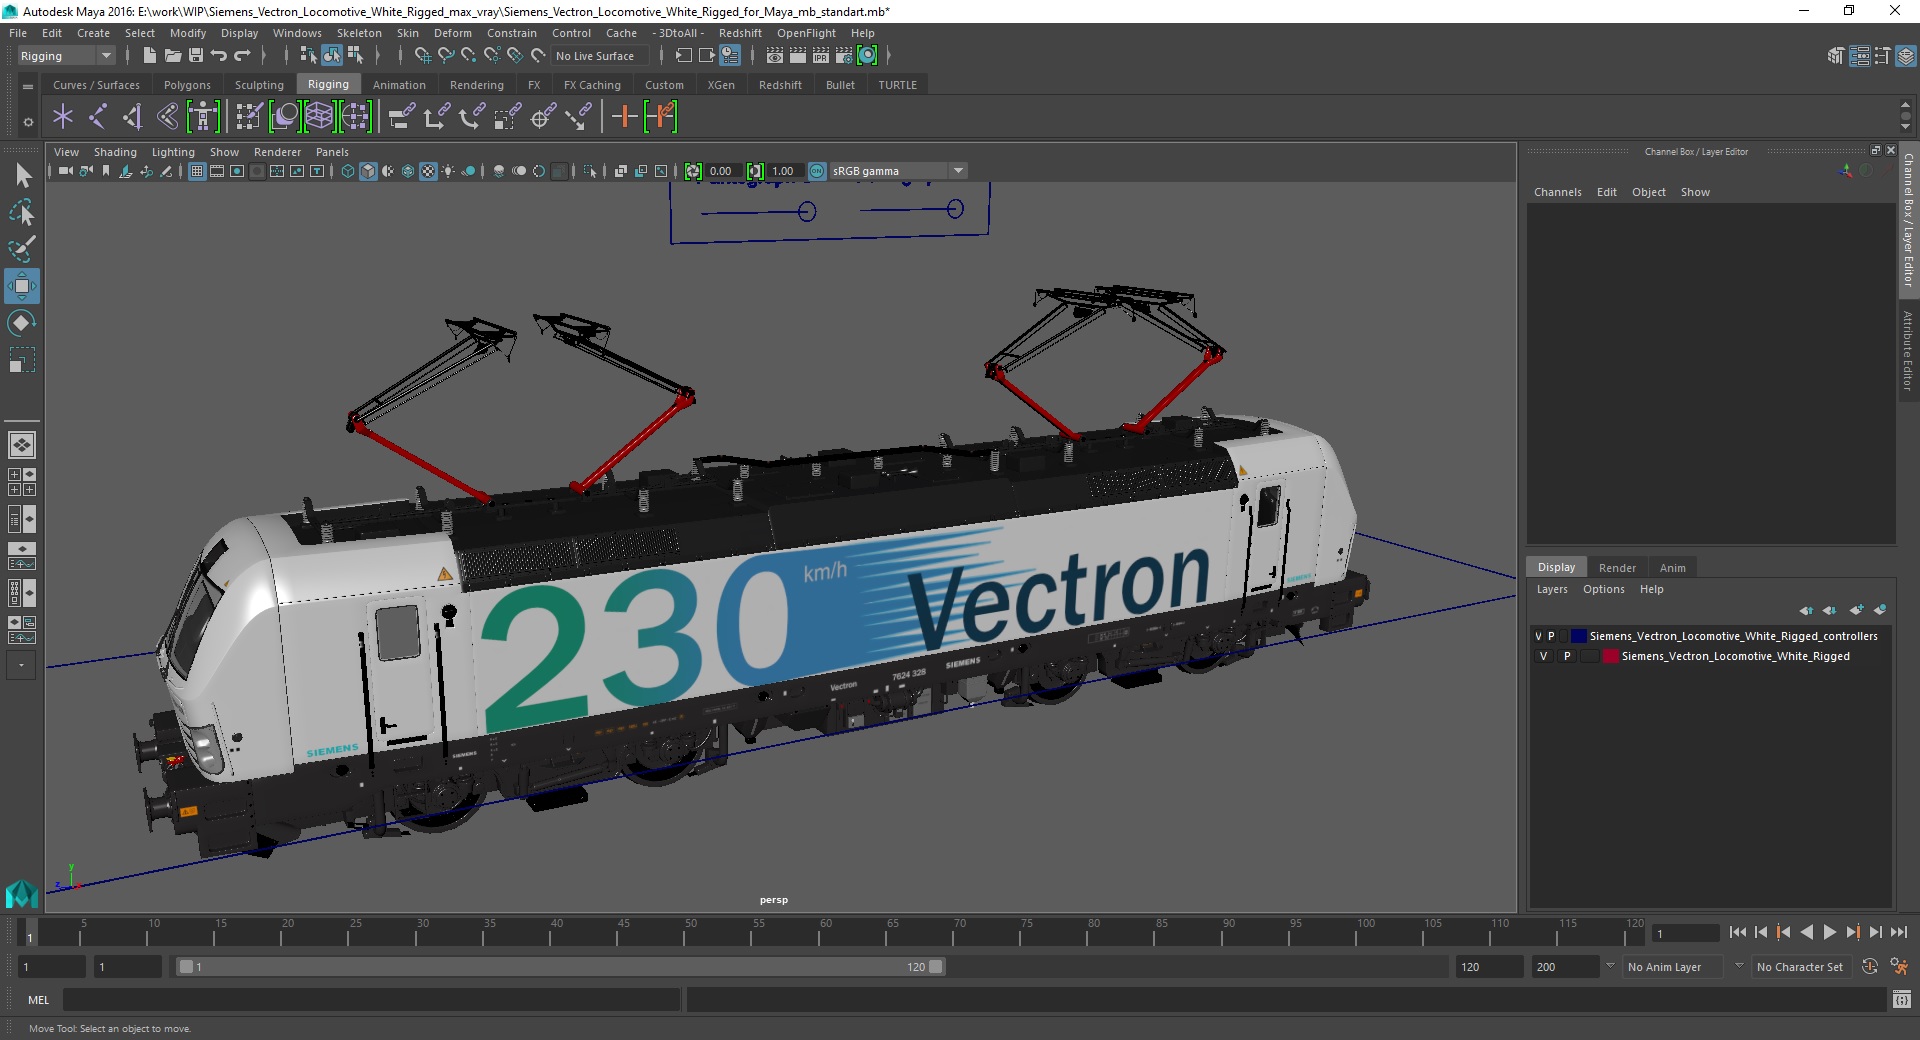Click the Undo arrow icon

tap(219, 56)
